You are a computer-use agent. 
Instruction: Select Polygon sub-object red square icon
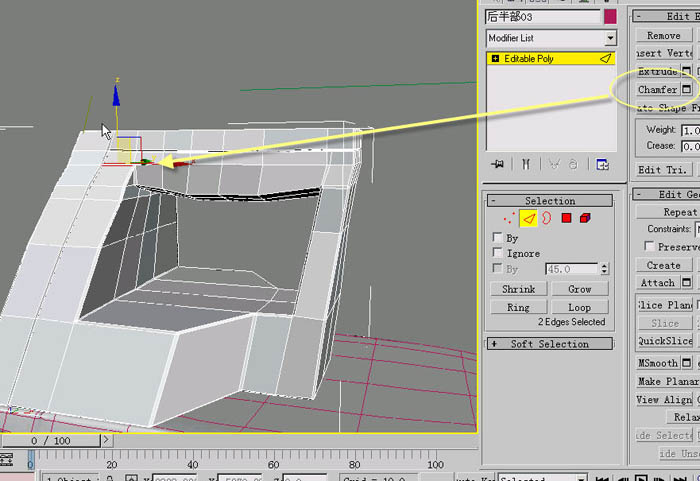(566, 218)
